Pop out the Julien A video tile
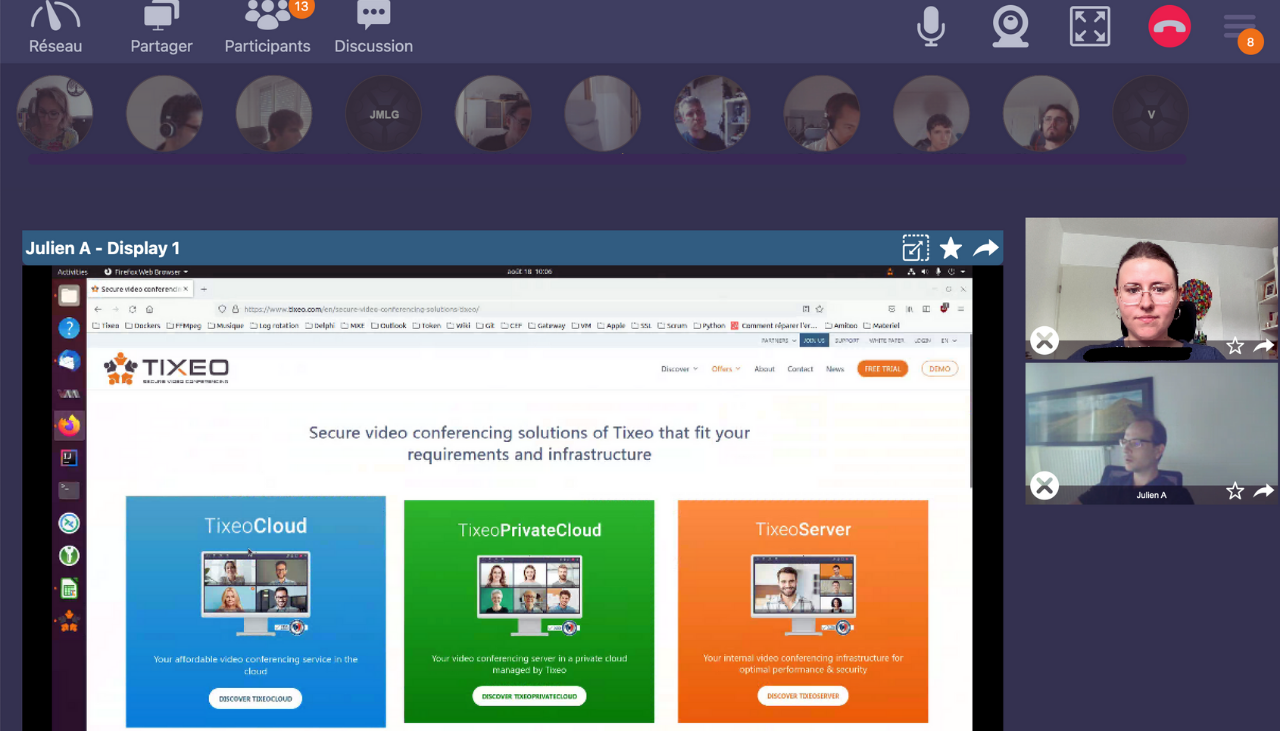 click(x=1264, y=491)
